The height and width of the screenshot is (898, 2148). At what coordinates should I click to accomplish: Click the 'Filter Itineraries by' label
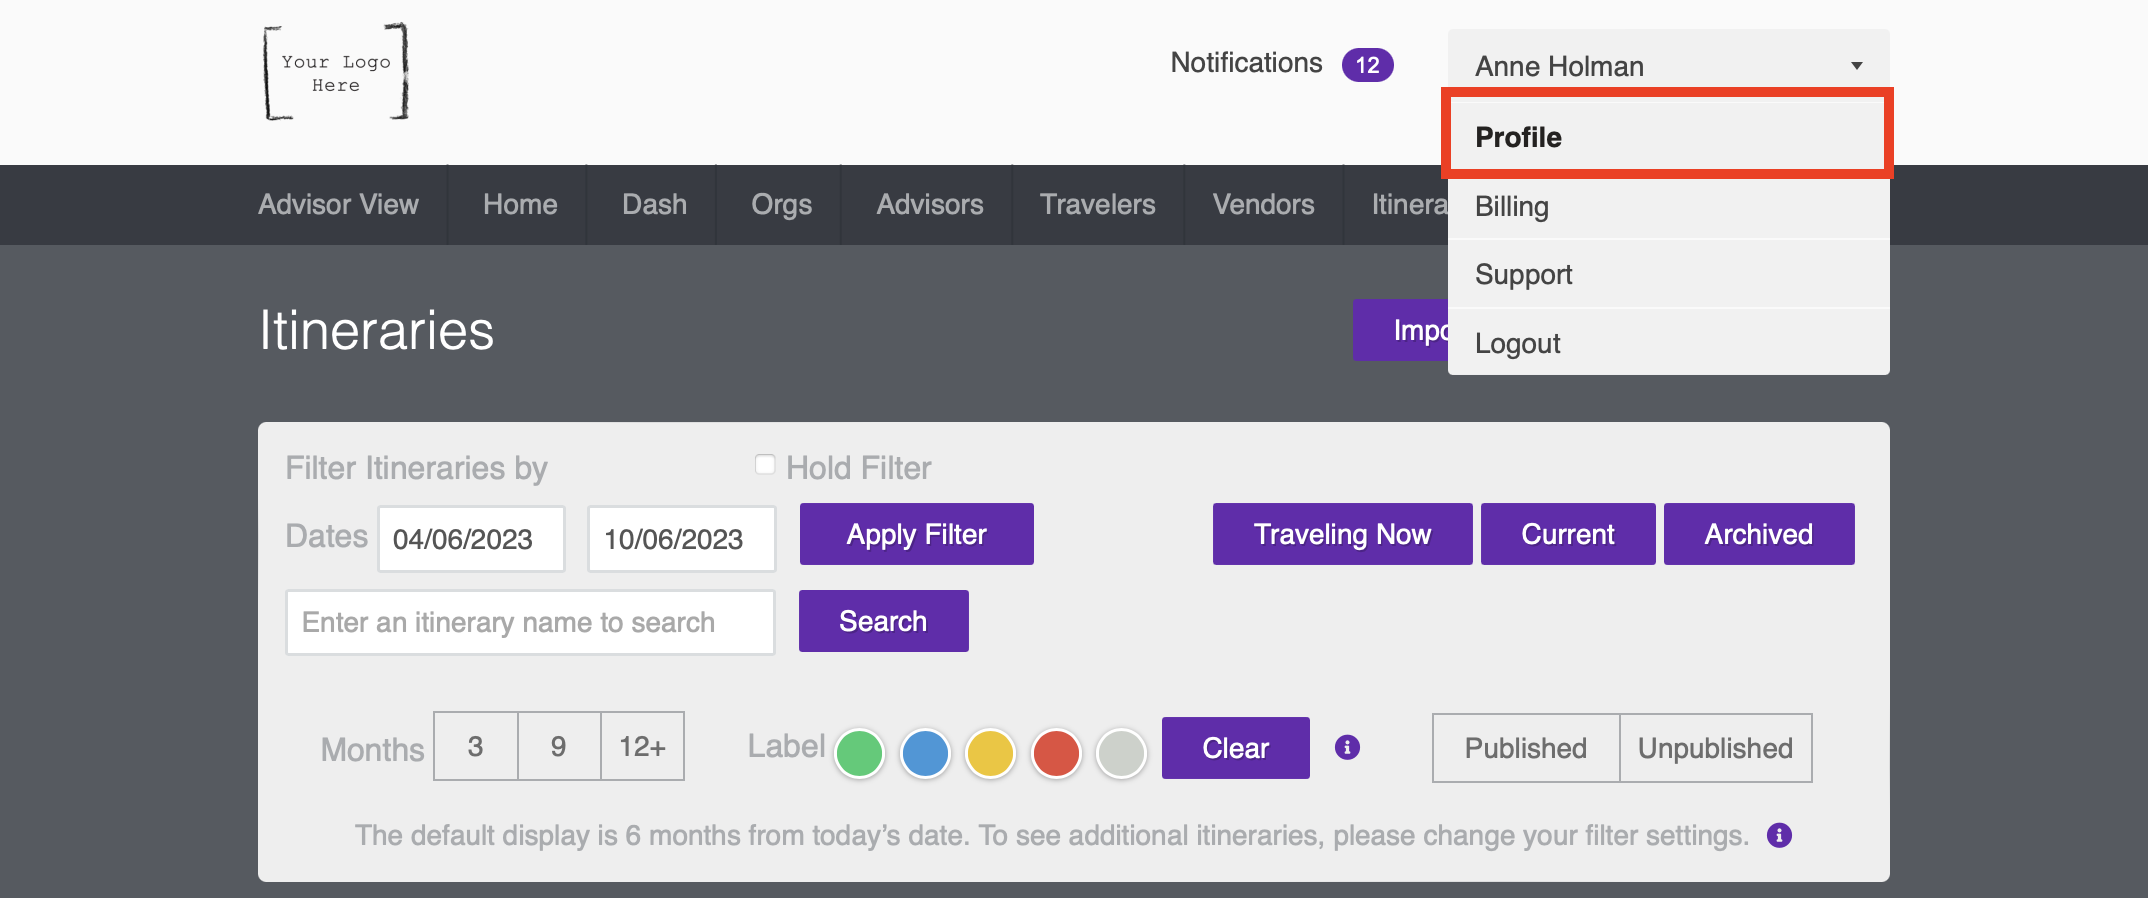click(x=416, y=468)
